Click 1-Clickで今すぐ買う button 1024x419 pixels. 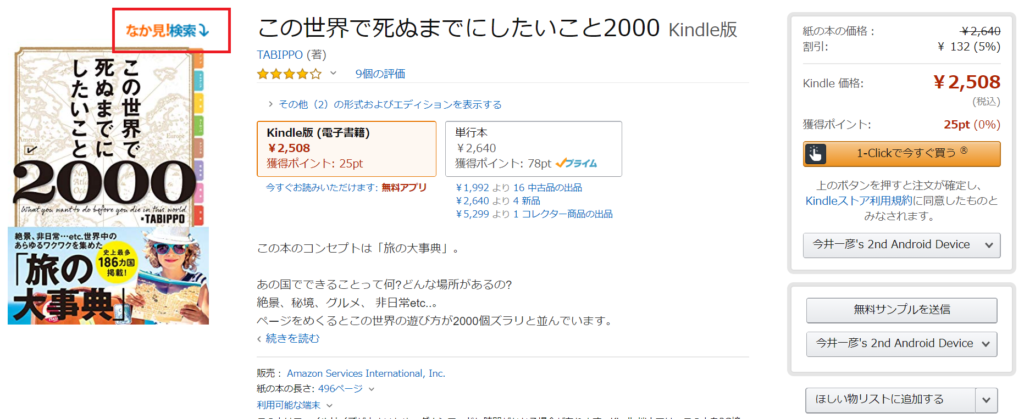tap(901, 153)
